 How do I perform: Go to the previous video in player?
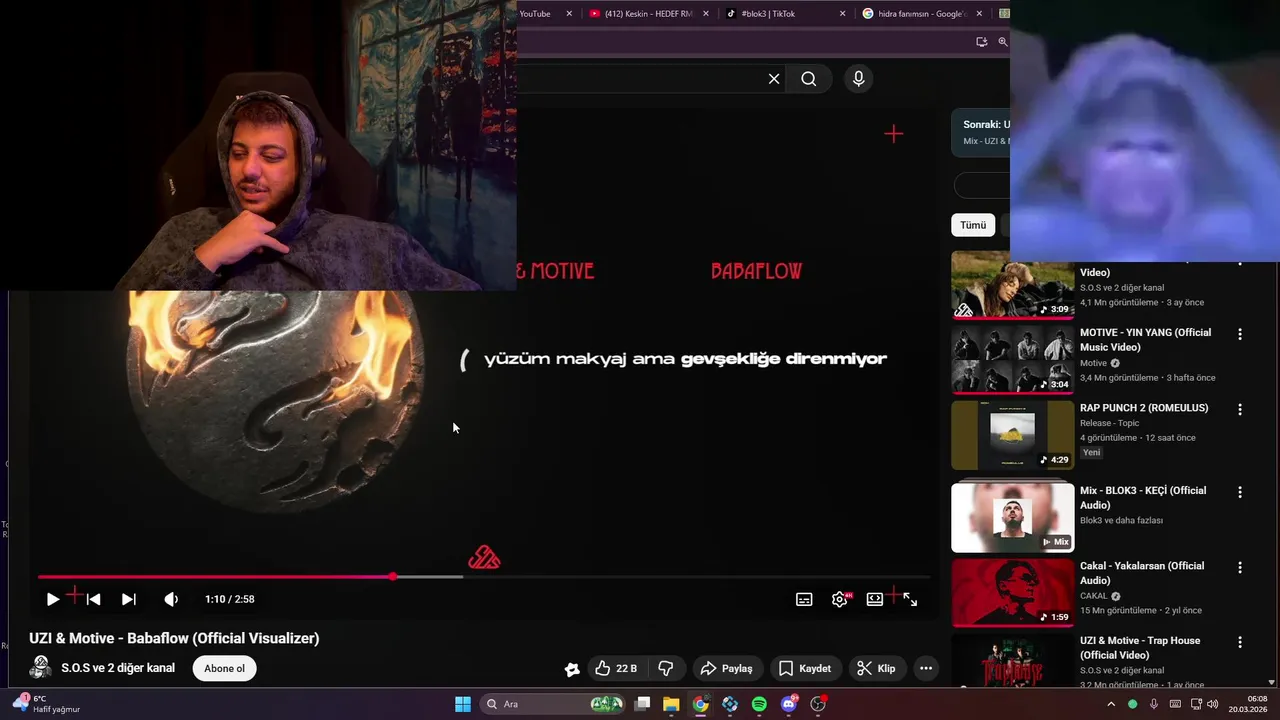(93, 599)
